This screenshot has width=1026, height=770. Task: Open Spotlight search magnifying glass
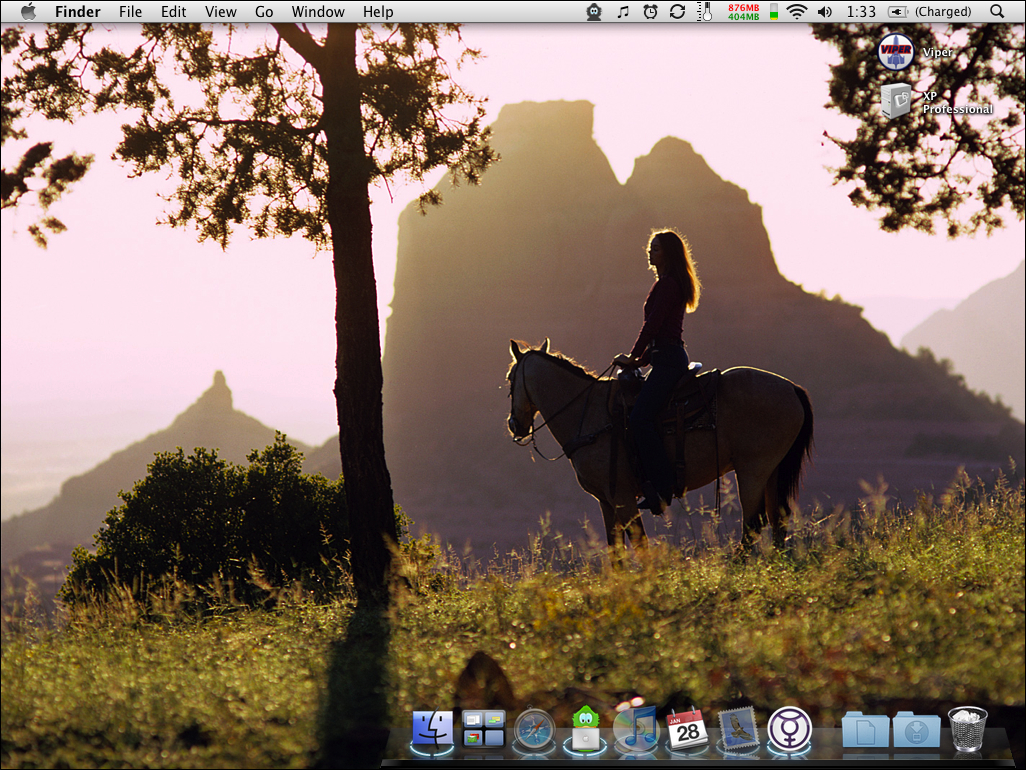point(997,12)
